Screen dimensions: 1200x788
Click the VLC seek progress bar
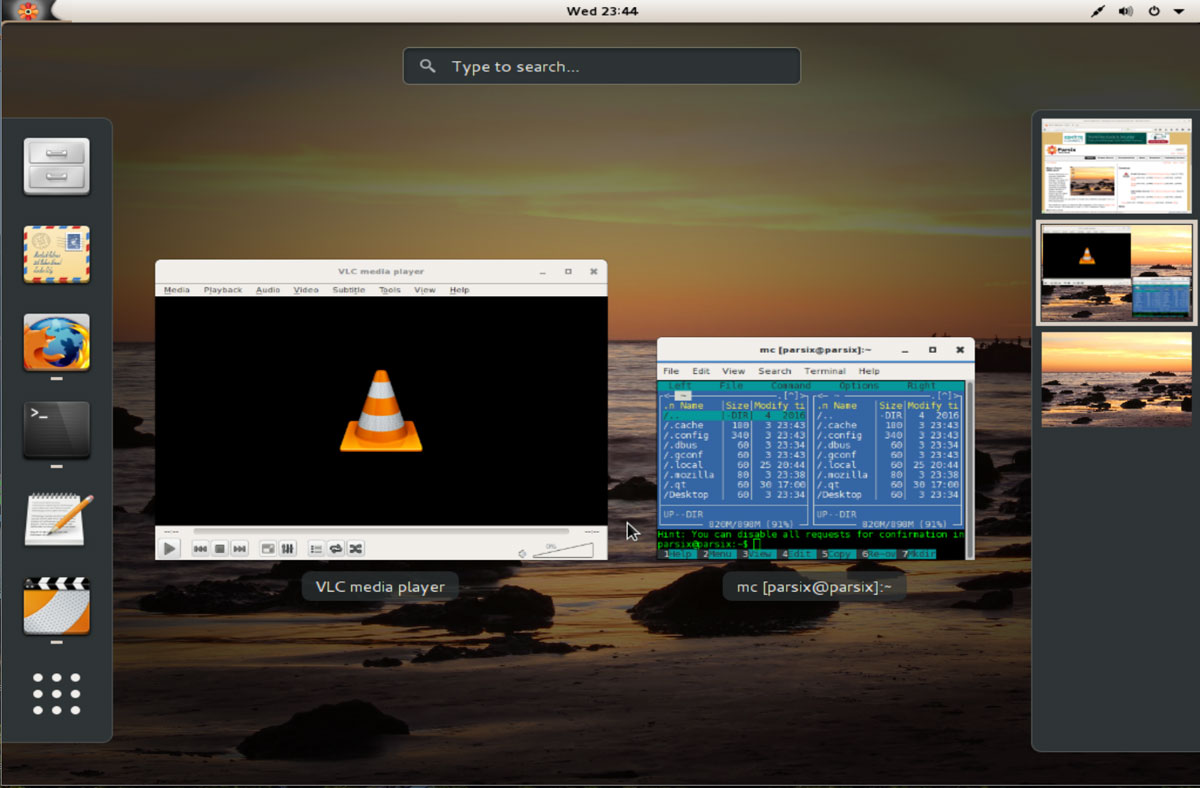point(381,531)
